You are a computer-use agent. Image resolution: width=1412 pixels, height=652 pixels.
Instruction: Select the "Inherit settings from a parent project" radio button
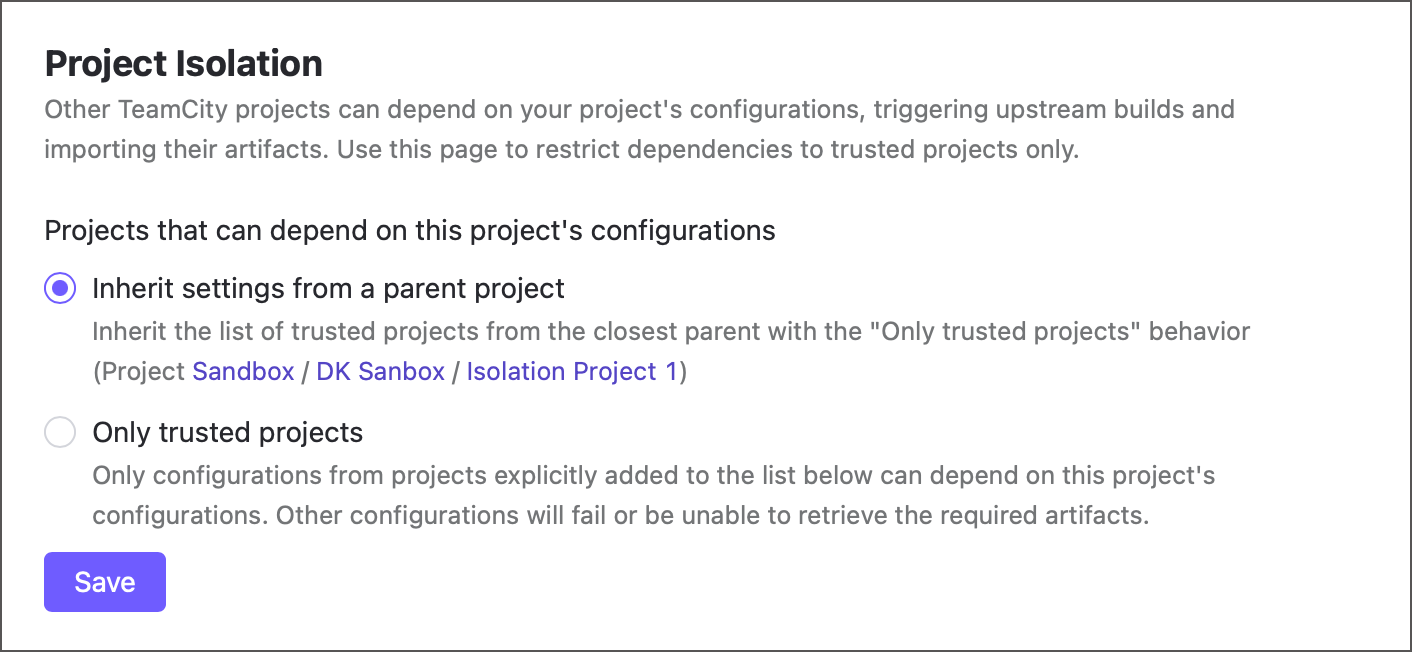(x=60, y=288)
